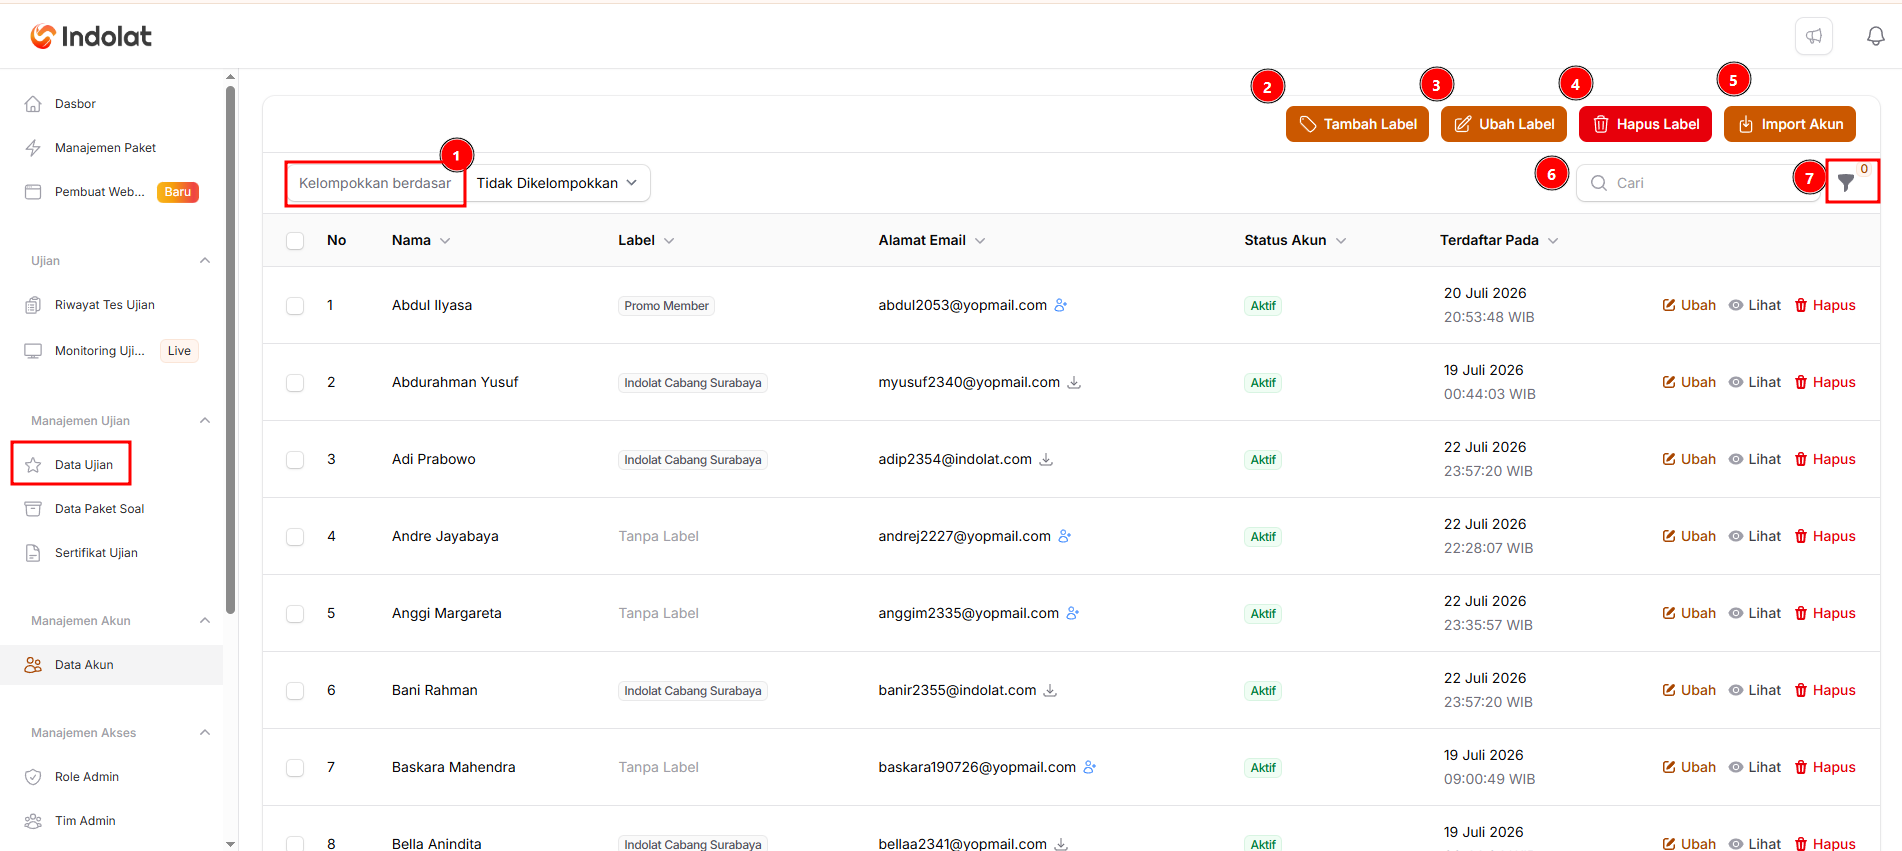Click user icon next to andrej2227@yopmail.com
1902x851 pixels.
1065,536
